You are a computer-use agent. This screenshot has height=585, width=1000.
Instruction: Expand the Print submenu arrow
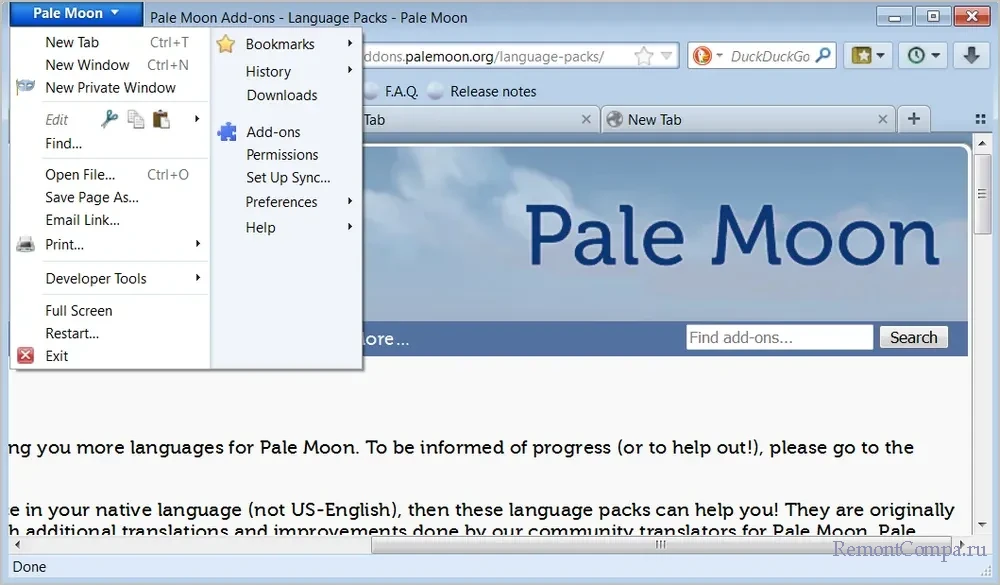pyautogui.click(x=198, y=244)
